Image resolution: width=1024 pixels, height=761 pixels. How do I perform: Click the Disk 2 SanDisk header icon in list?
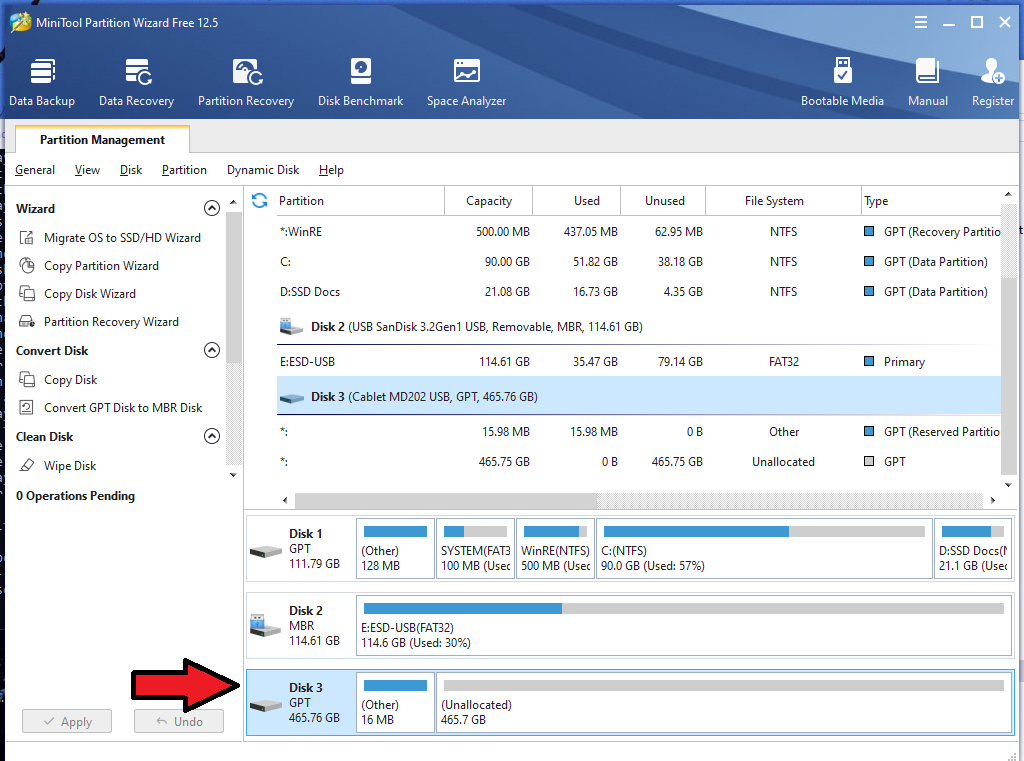click(x=291, y=327)
